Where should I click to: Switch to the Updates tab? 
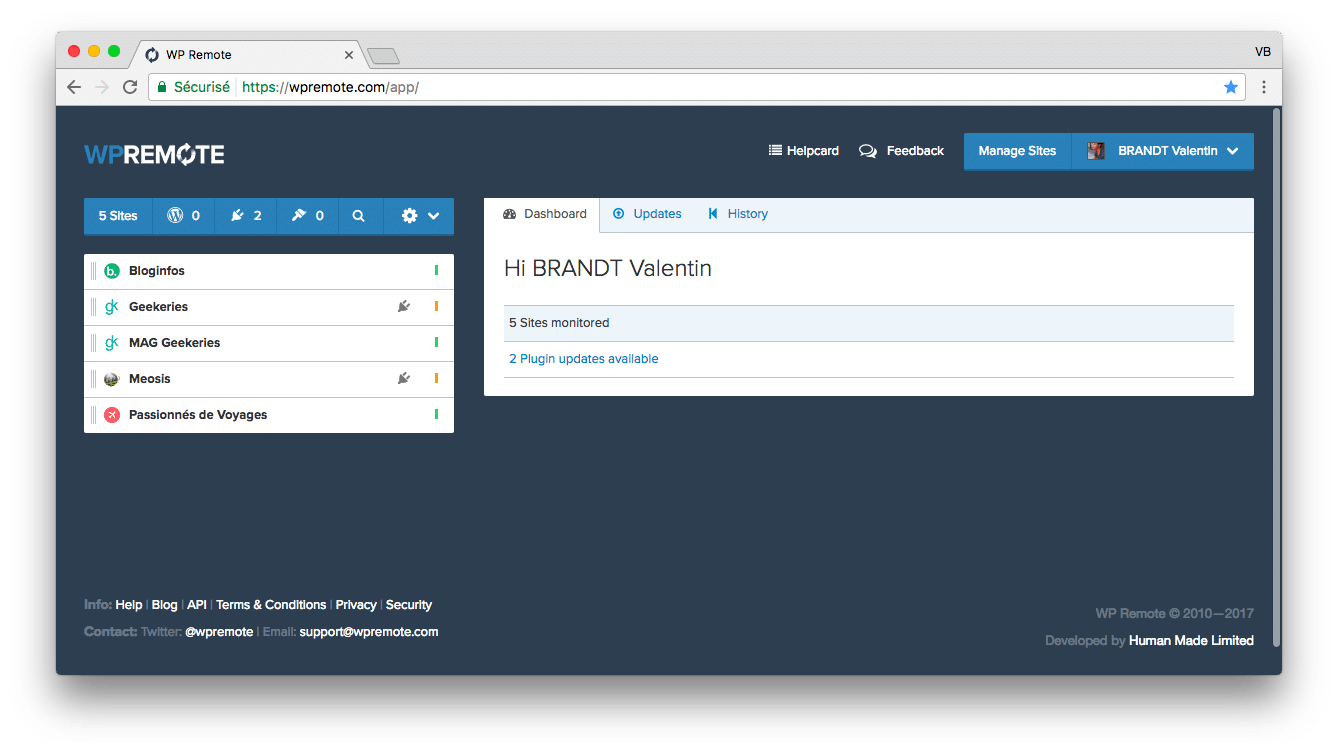(x=647, y=214)
